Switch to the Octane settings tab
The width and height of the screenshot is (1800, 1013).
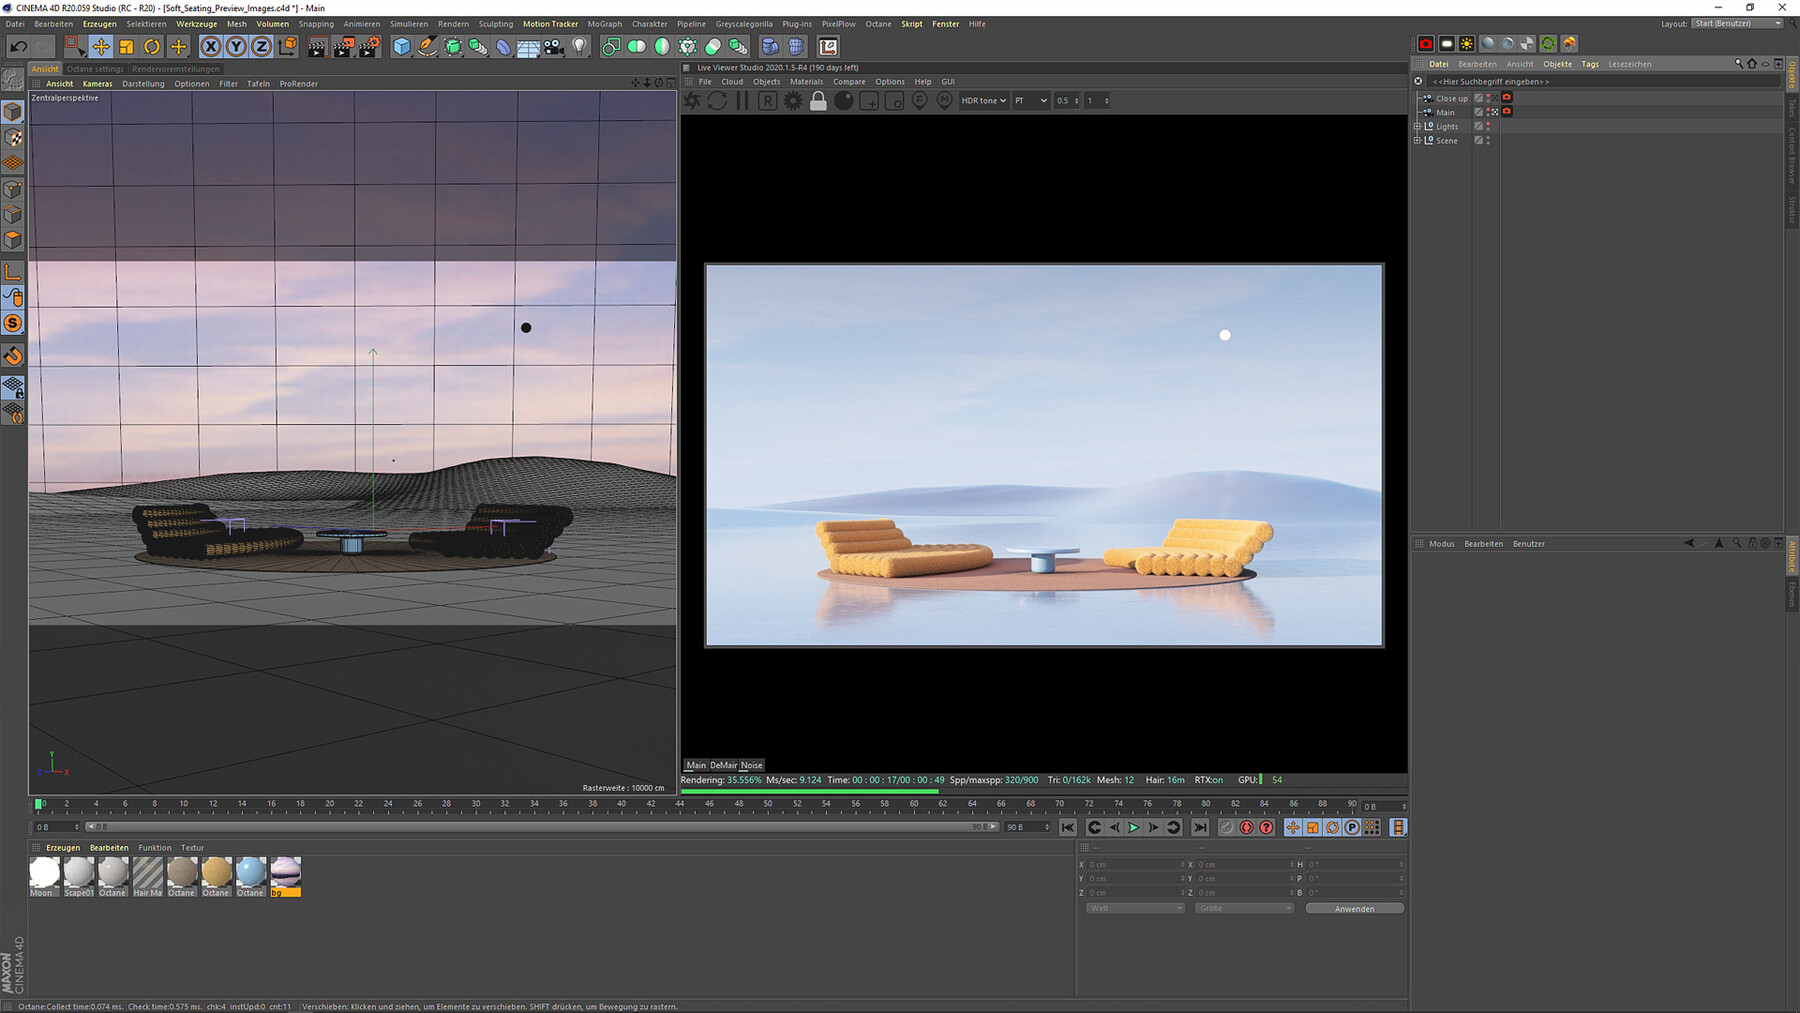pyautogui.click(x=96, y=69)
